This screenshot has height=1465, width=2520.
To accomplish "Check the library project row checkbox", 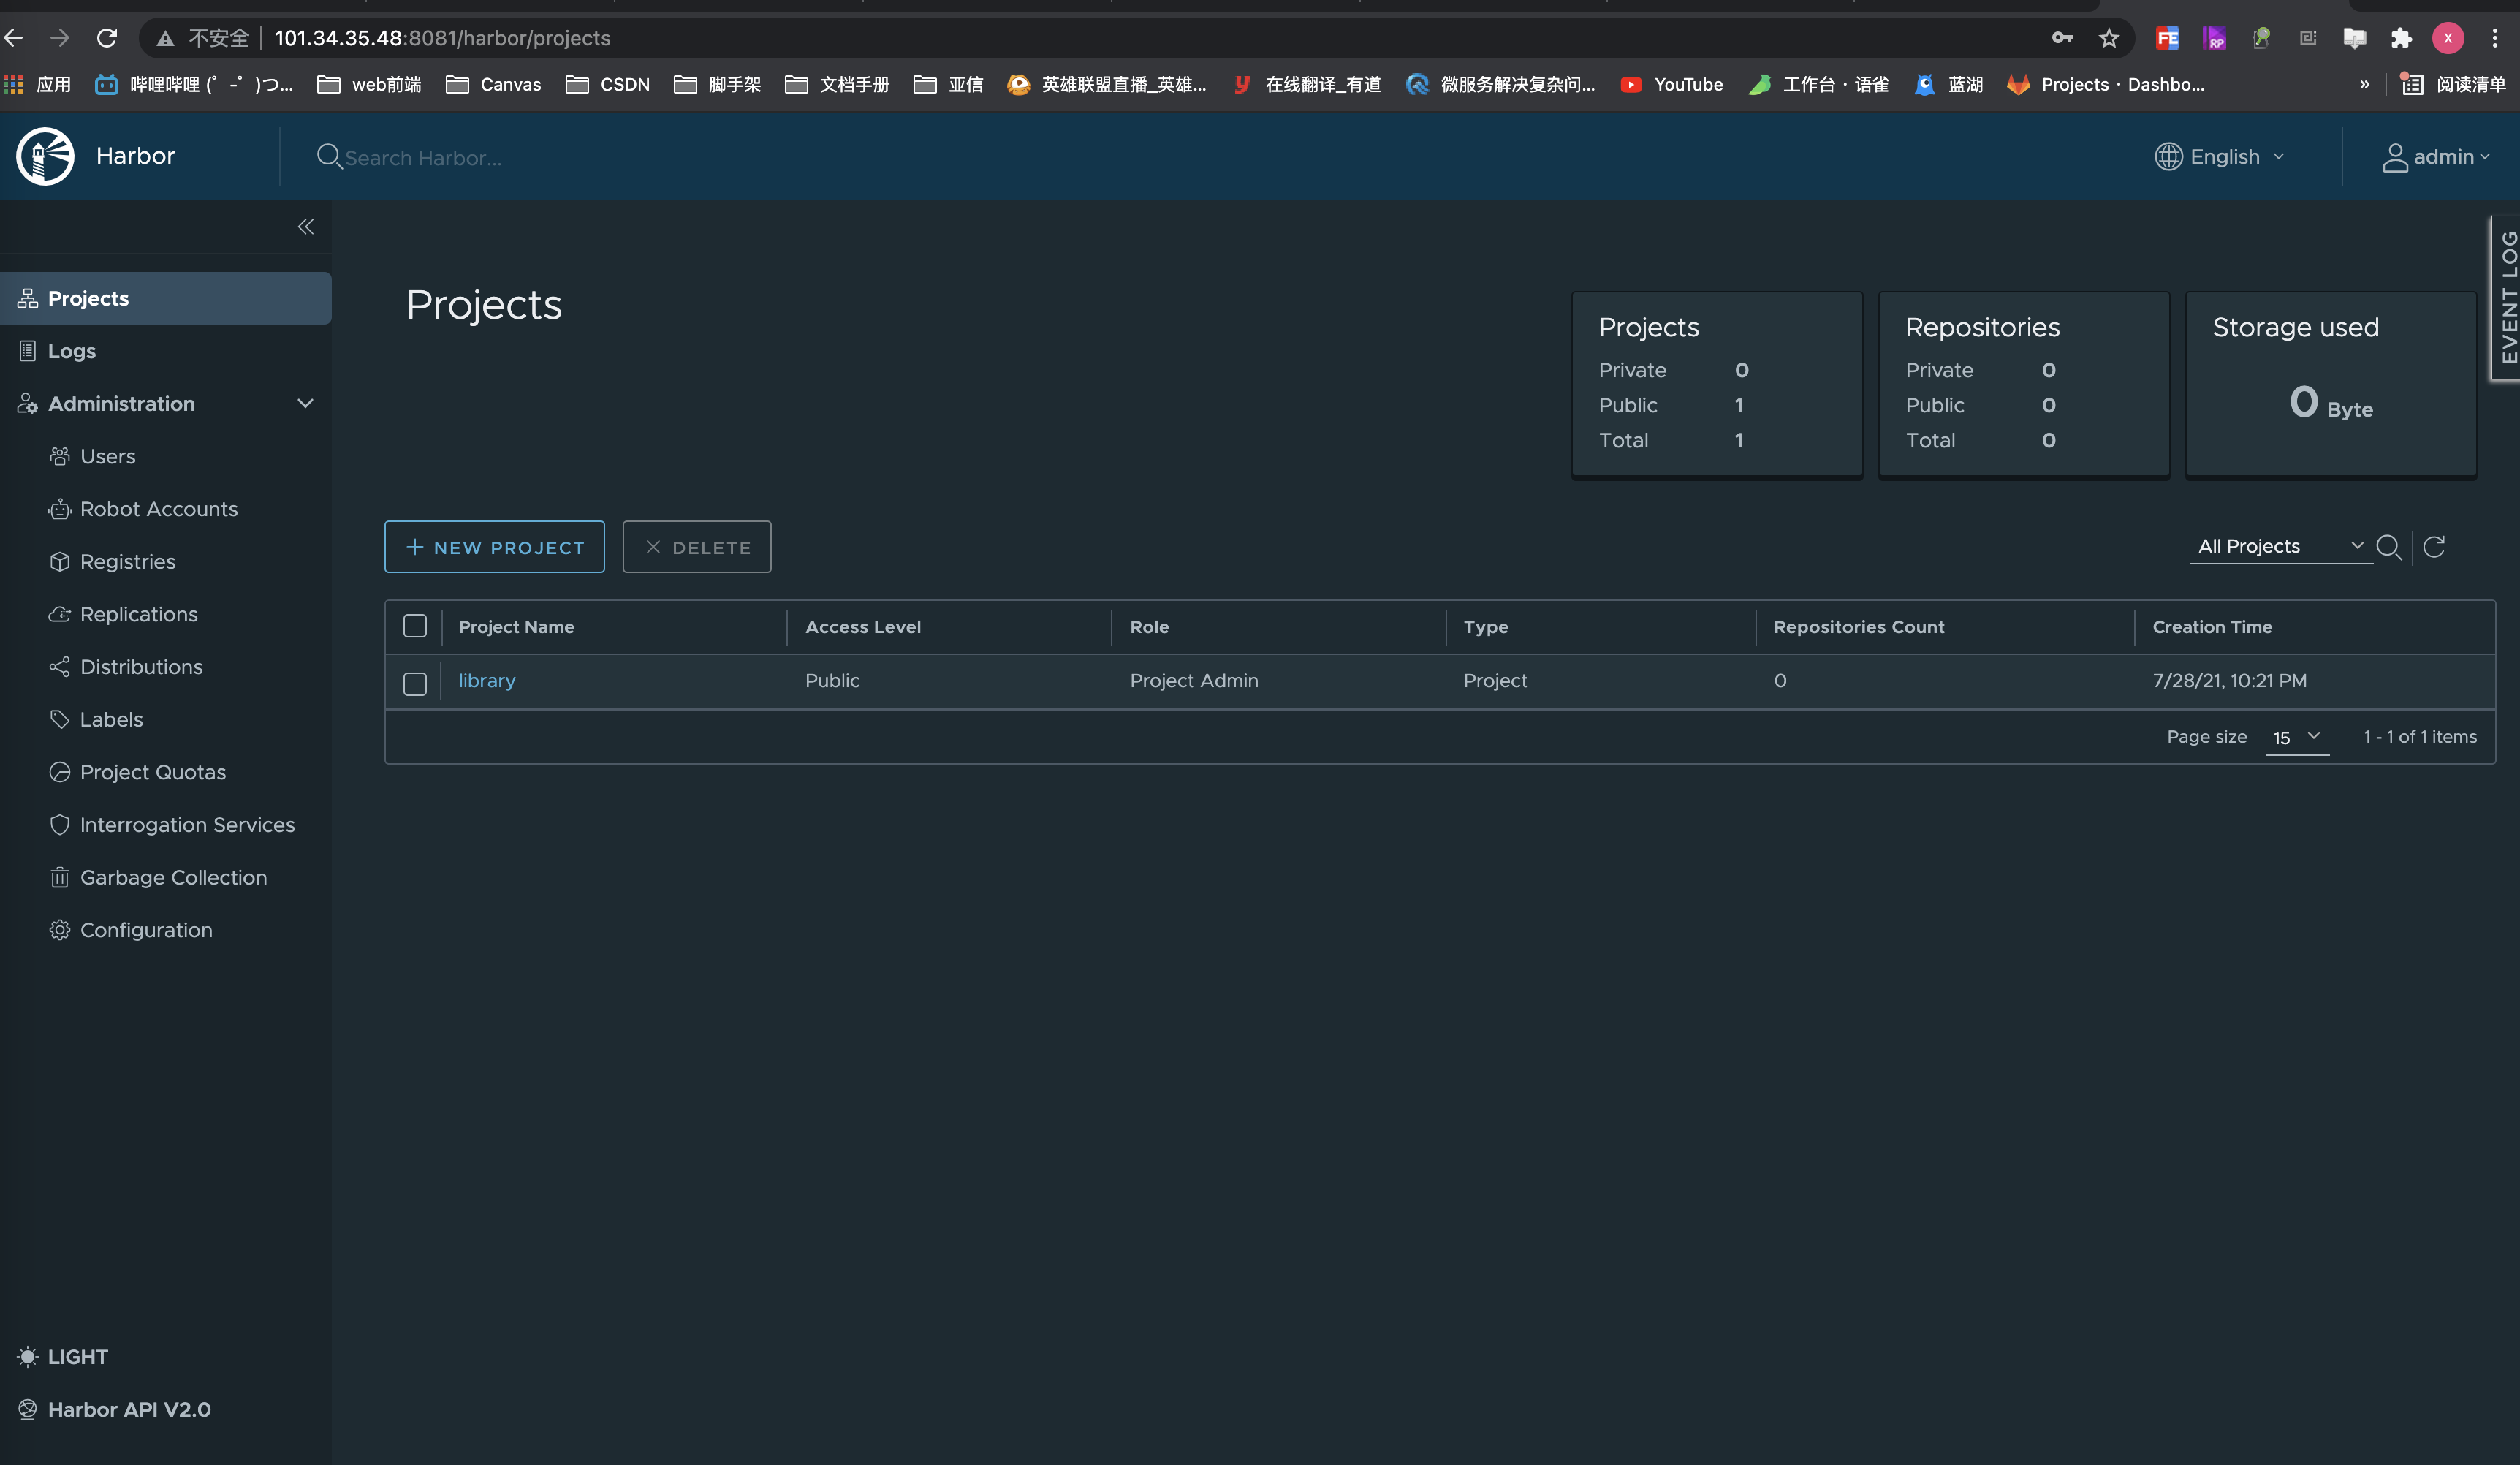I will click(415, 683).
